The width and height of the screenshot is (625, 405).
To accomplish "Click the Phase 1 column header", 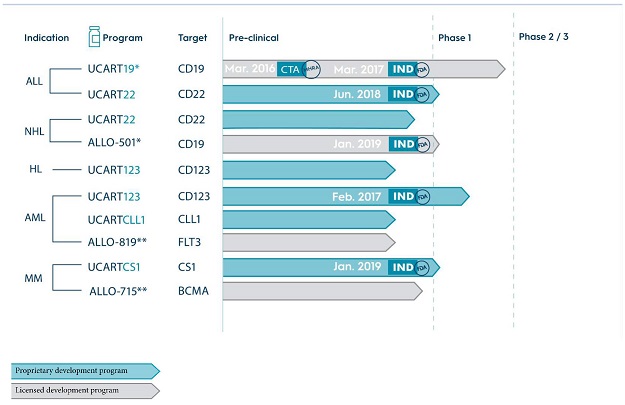I will [455, 38].
